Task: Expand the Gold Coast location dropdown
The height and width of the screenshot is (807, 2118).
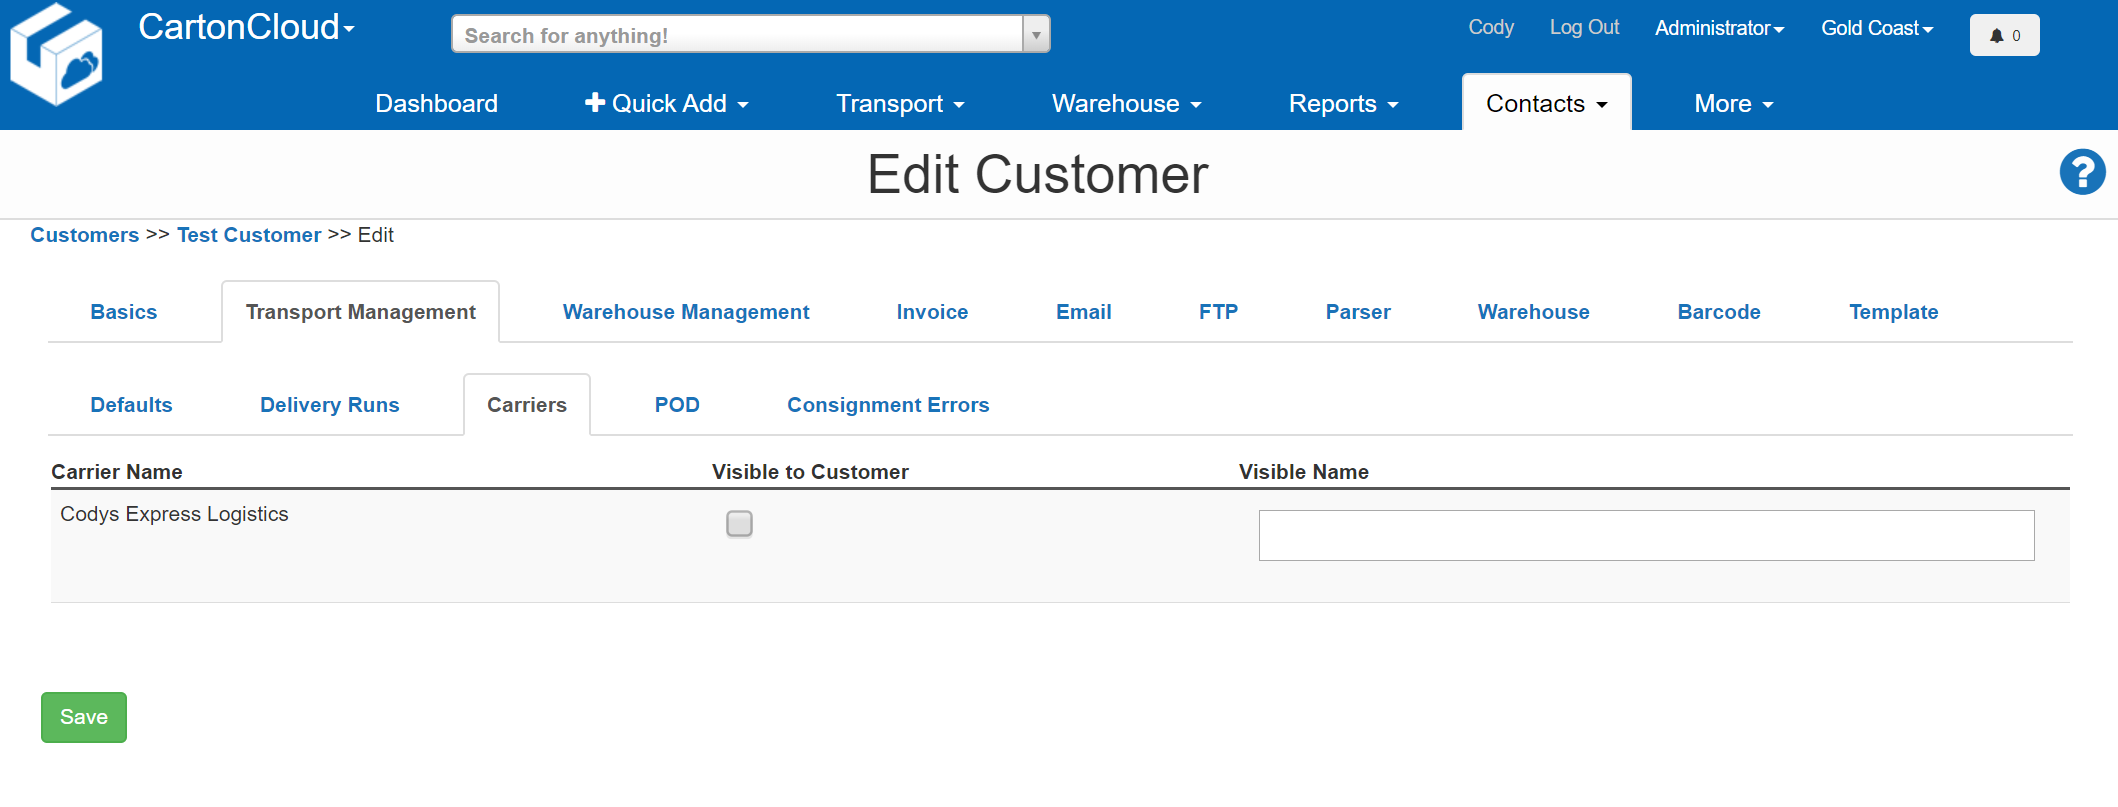Action: click(x=1876, y=28)
